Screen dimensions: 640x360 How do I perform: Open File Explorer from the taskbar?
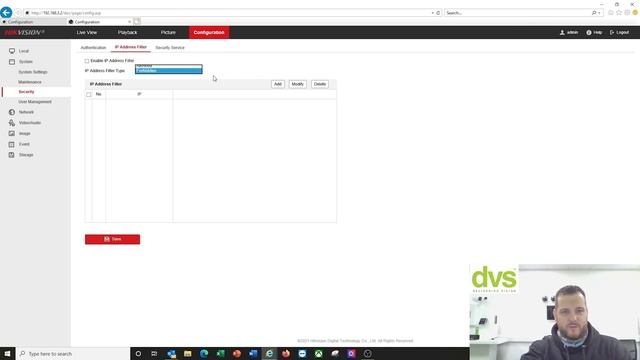pyautogui.click(x=188, y=353)
